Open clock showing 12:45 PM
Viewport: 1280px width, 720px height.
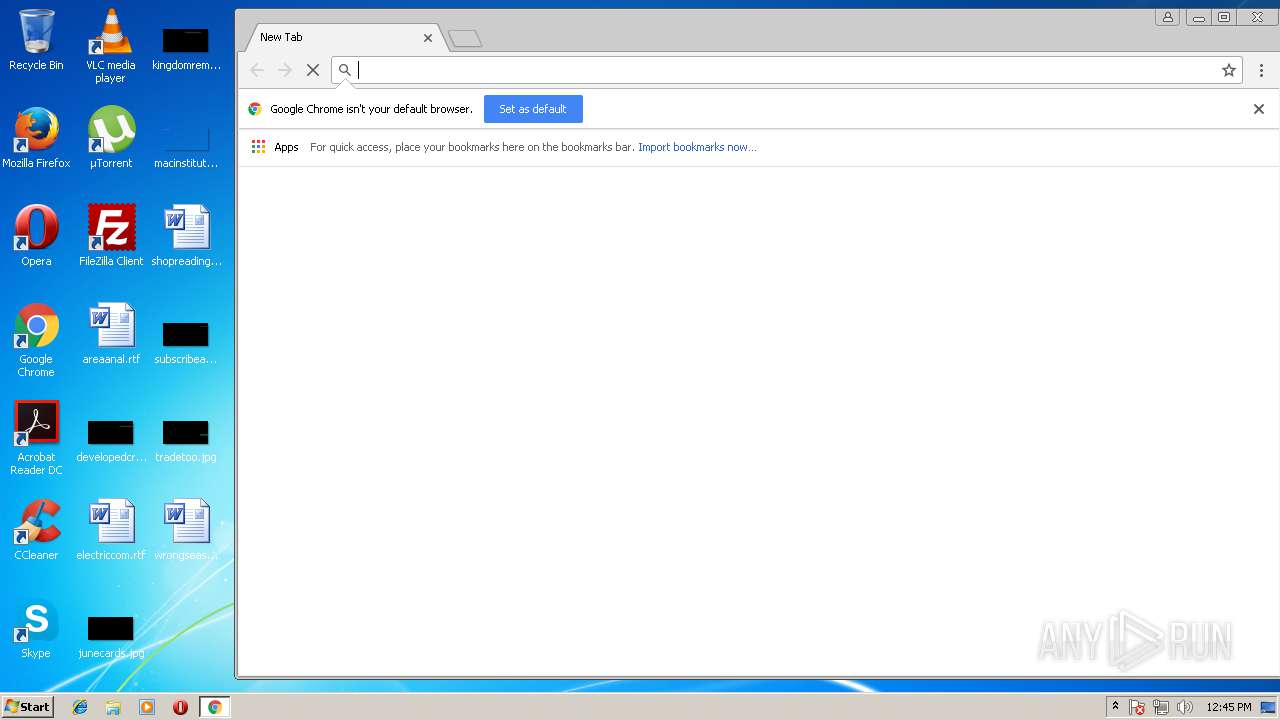click(x=1228, y=707)
